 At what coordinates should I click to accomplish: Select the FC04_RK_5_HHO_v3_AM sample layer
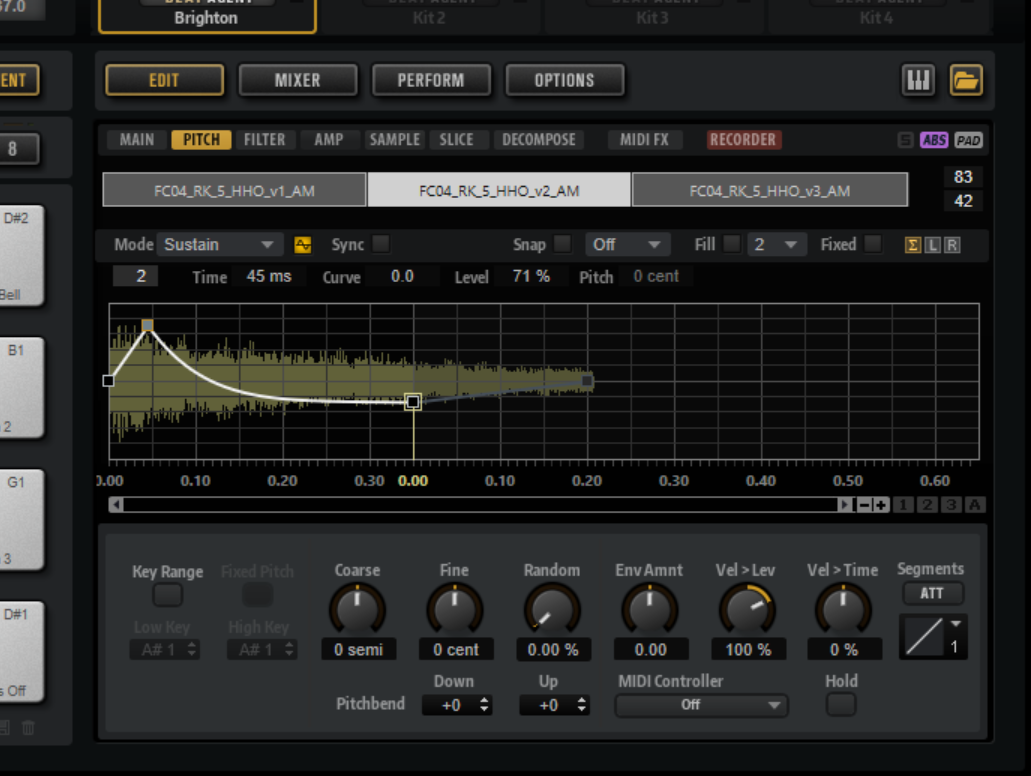tap(770, 191)
